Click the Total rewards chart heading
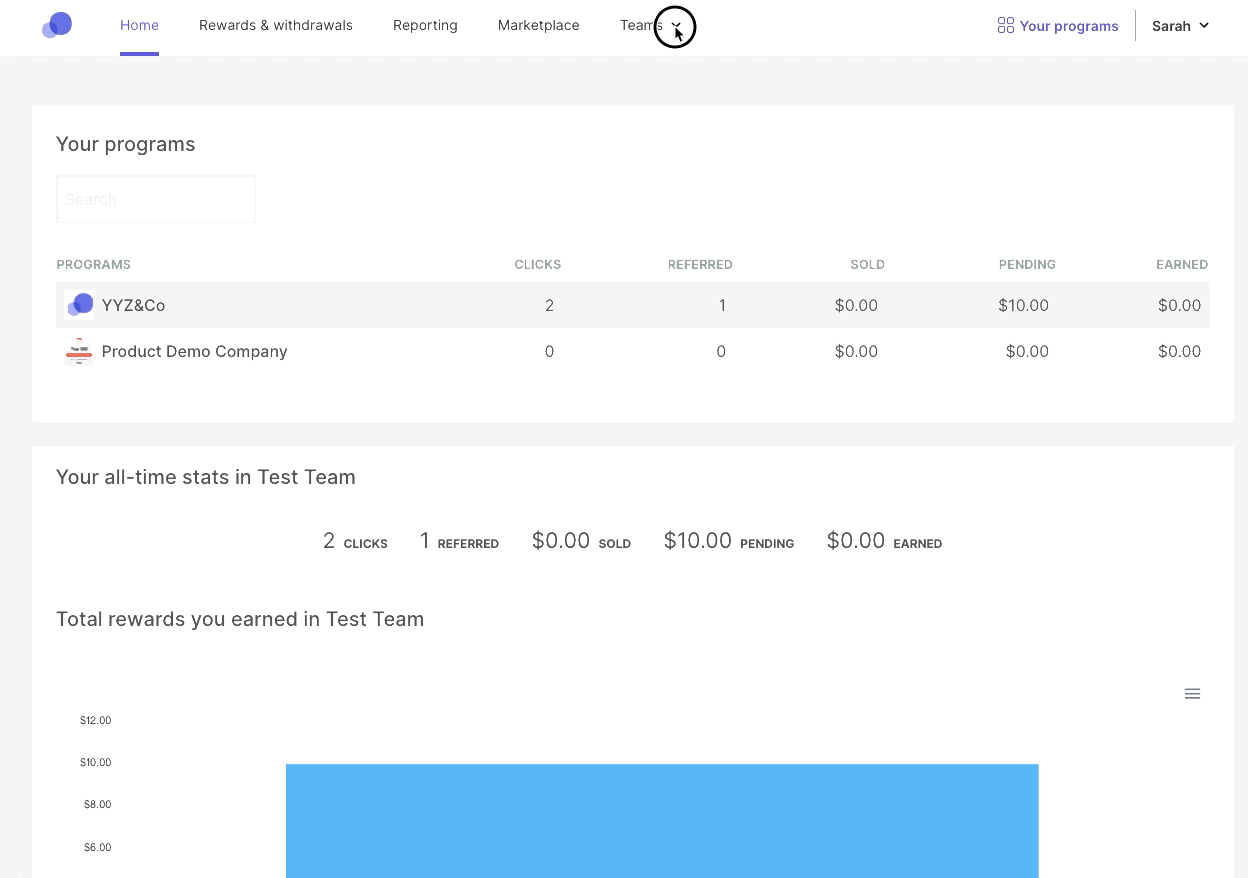Screen dimensions: 1248x878 tap(240, 619)
